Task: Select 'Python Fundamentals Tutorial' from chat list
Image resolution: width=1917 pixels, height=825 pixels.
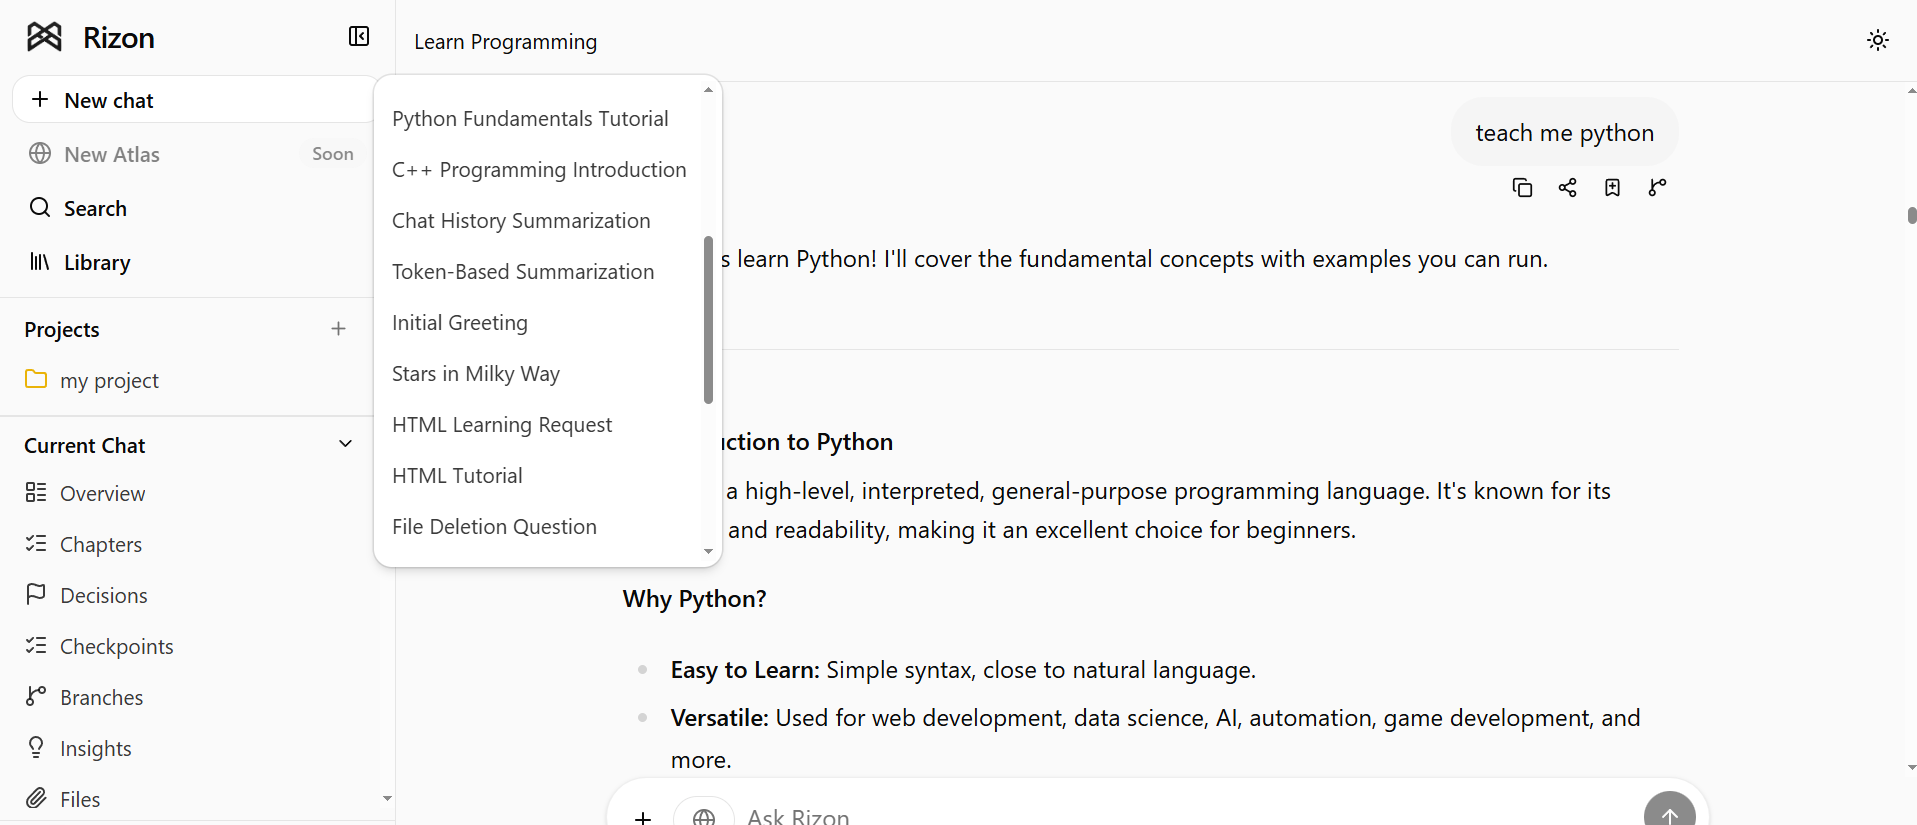Action: point(530,119)
